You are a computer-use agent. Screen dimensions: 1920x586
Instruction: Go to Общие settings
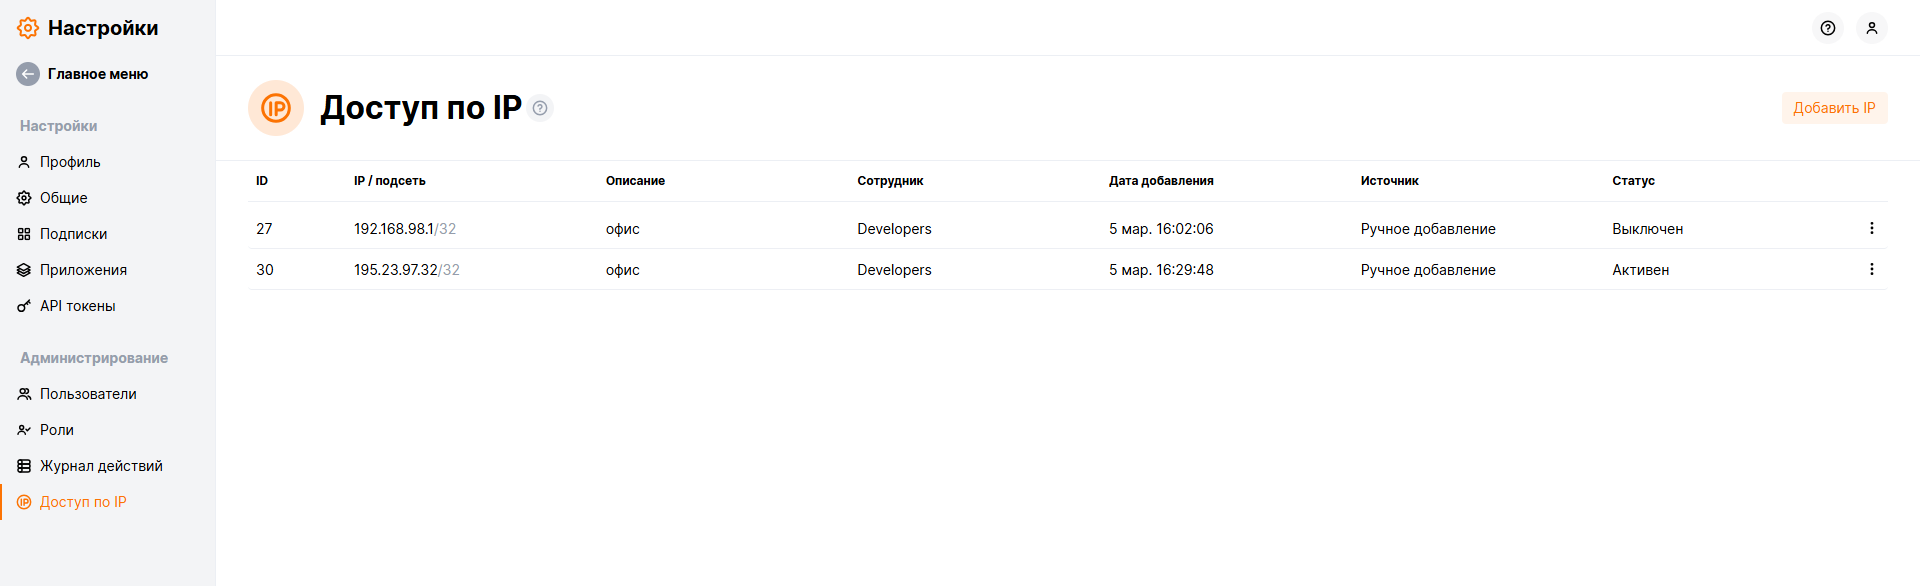(63, 198)
